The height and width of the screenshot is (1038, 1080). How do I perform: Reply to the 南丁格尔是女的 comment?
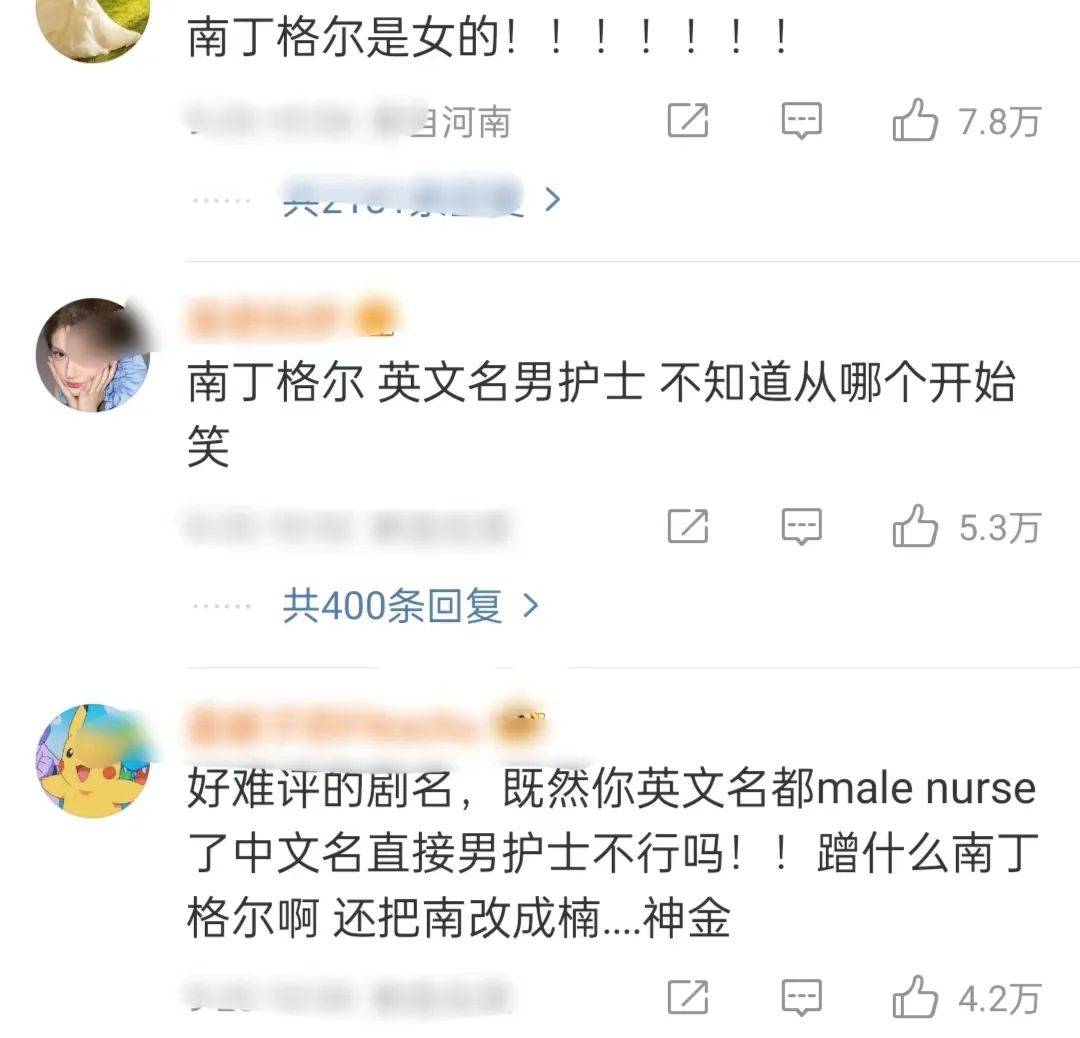(802, 121)
